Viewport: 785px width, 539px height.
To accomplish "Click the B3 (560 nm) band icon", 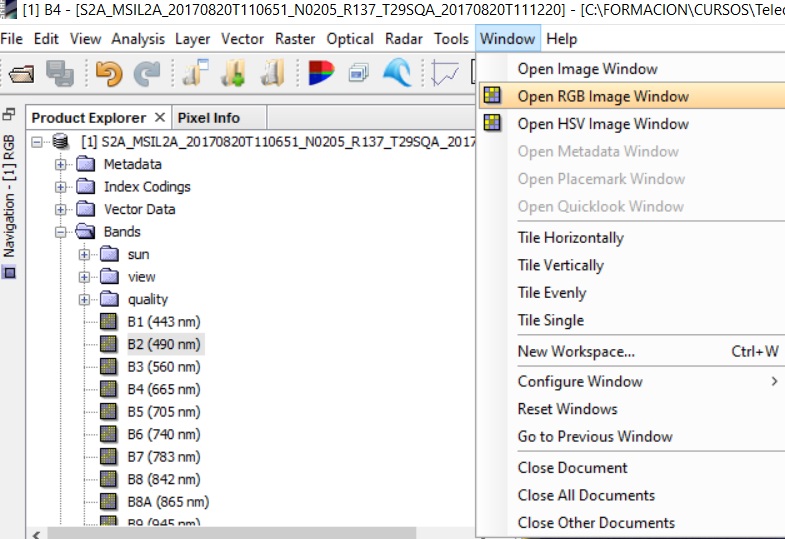I will (x=109, y=366).
